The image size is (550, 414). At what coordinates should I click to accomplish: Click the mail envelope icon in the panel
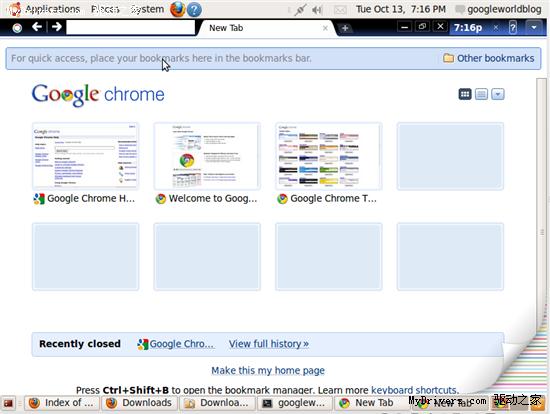[x=340, y=10]
